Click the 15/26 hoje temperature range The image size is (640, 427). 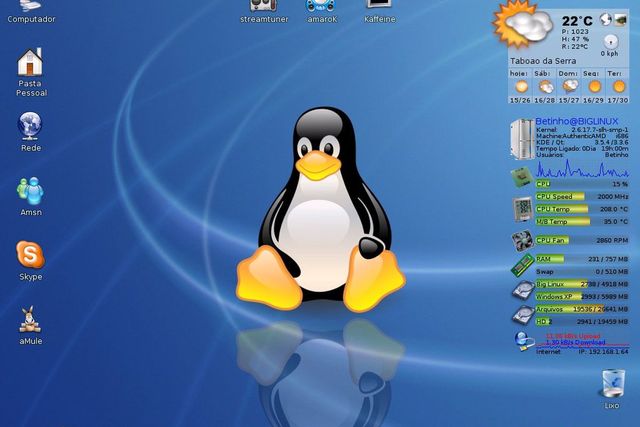520,100
